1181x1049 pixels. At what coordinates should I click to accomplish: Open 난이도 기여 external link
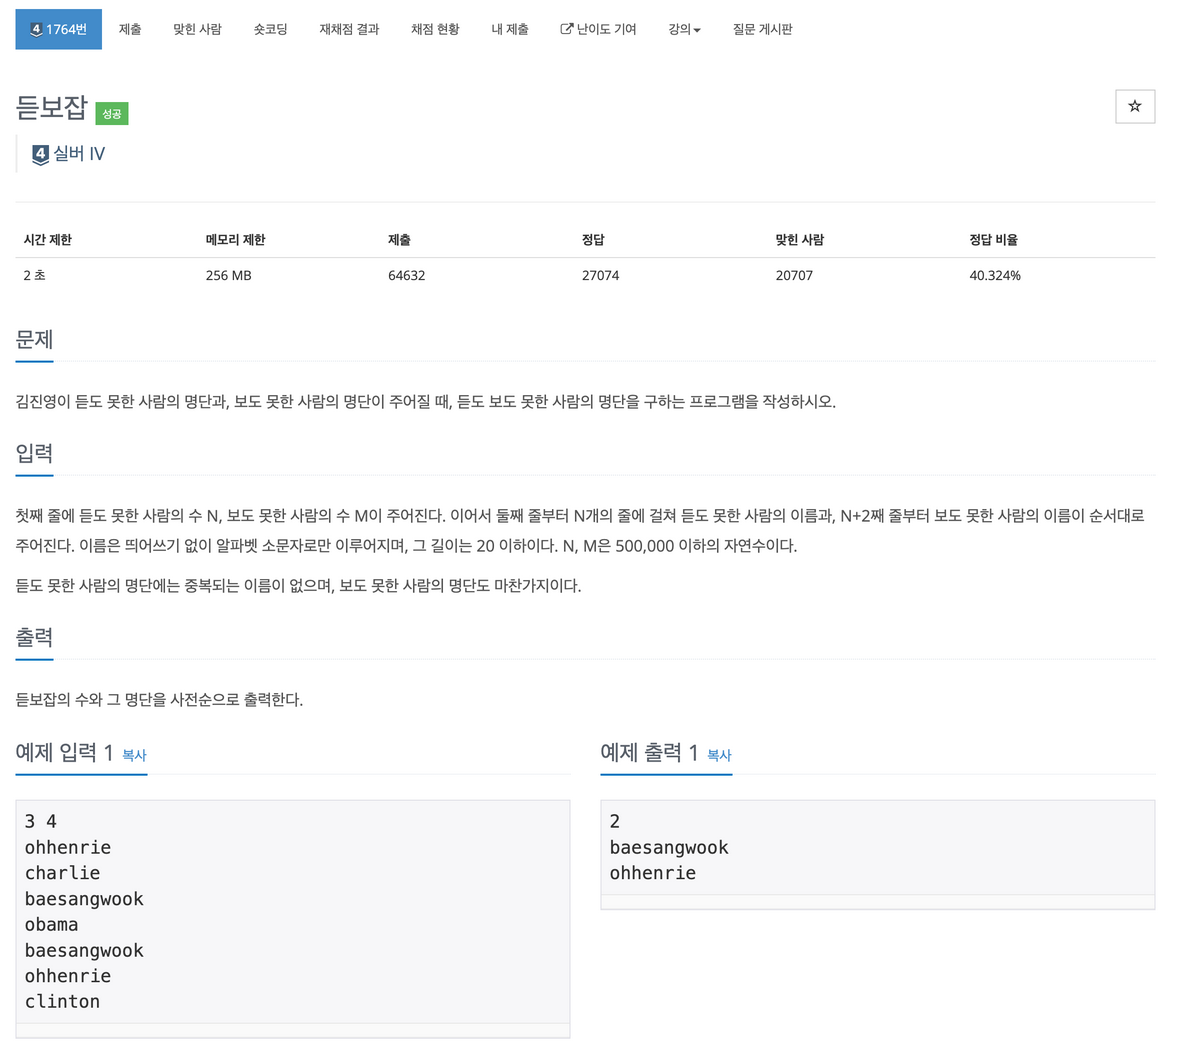tap(599, 29)
